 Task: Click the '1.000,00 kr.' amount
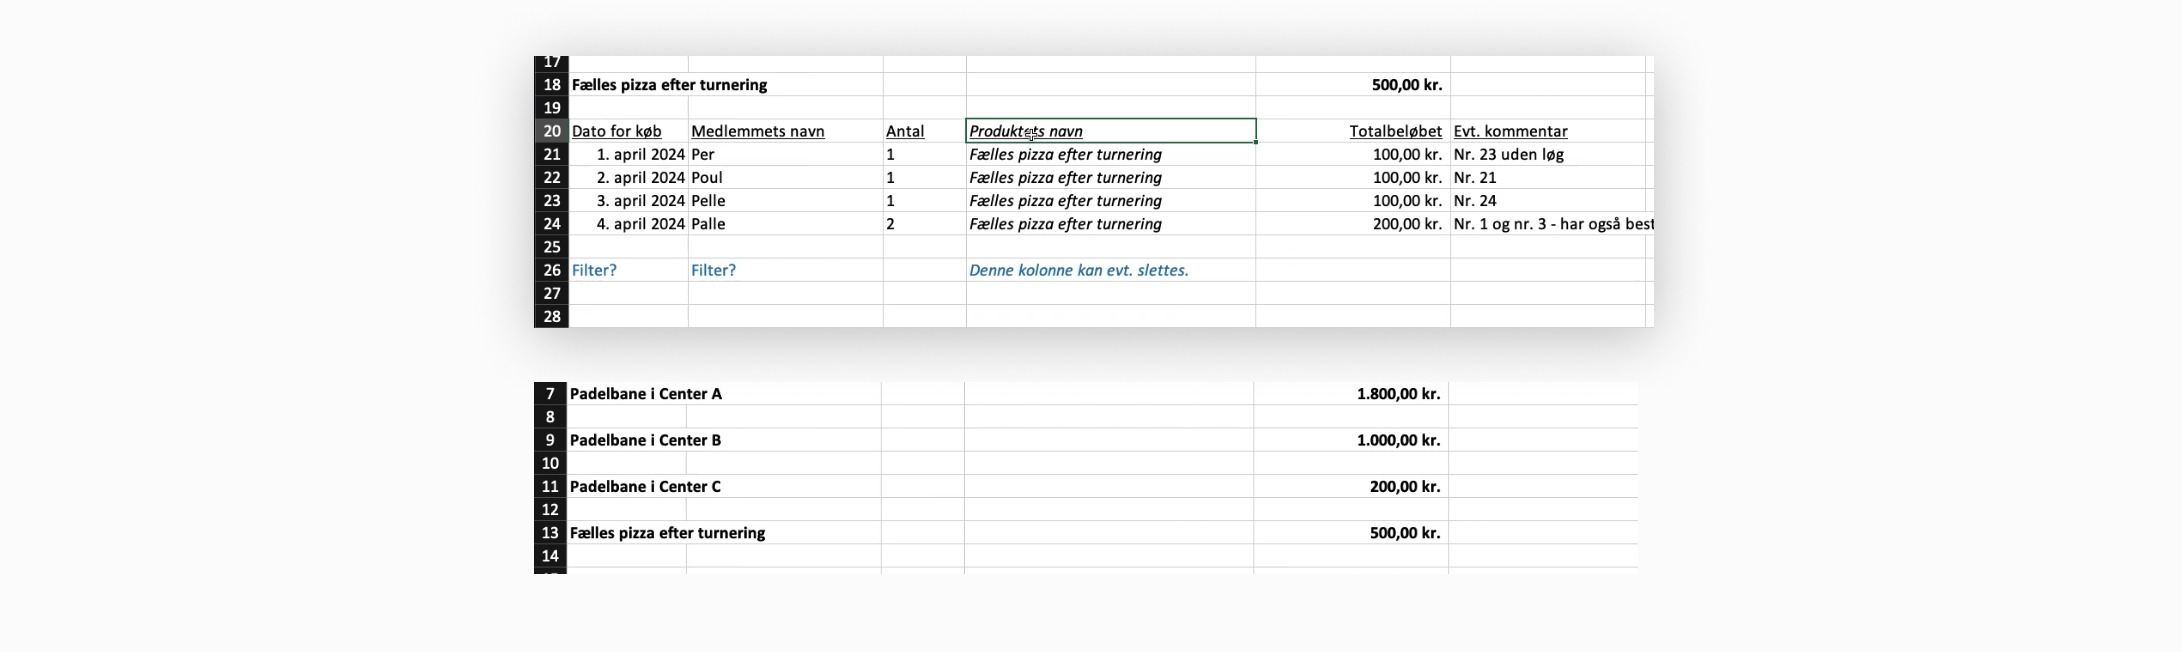coord(1398,440)
